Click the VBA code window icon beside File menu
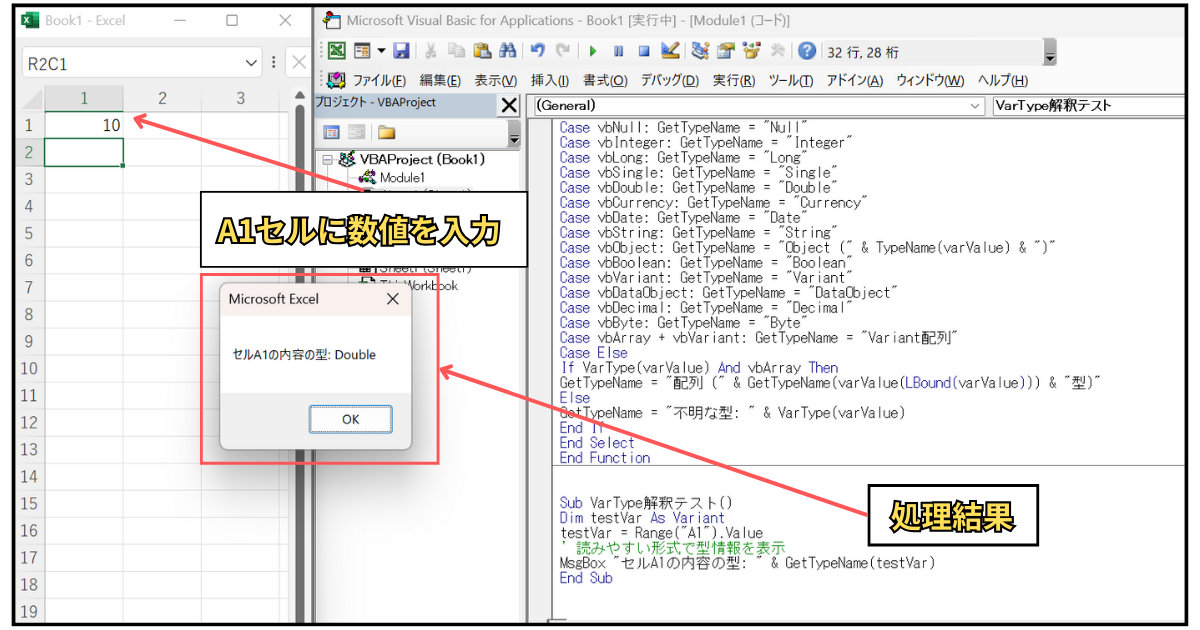The height and width of the screenshot is (630, 1200). tap(337, 81)
